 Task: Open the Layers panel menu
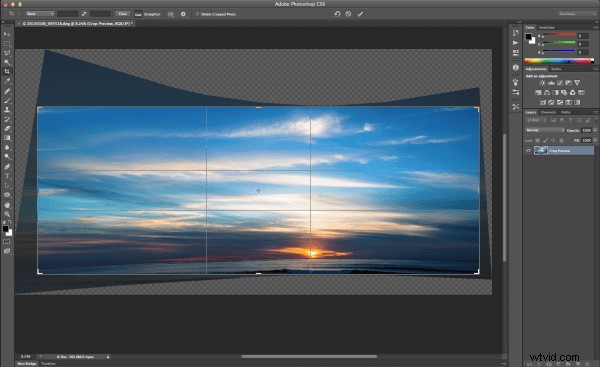[595, 112]
